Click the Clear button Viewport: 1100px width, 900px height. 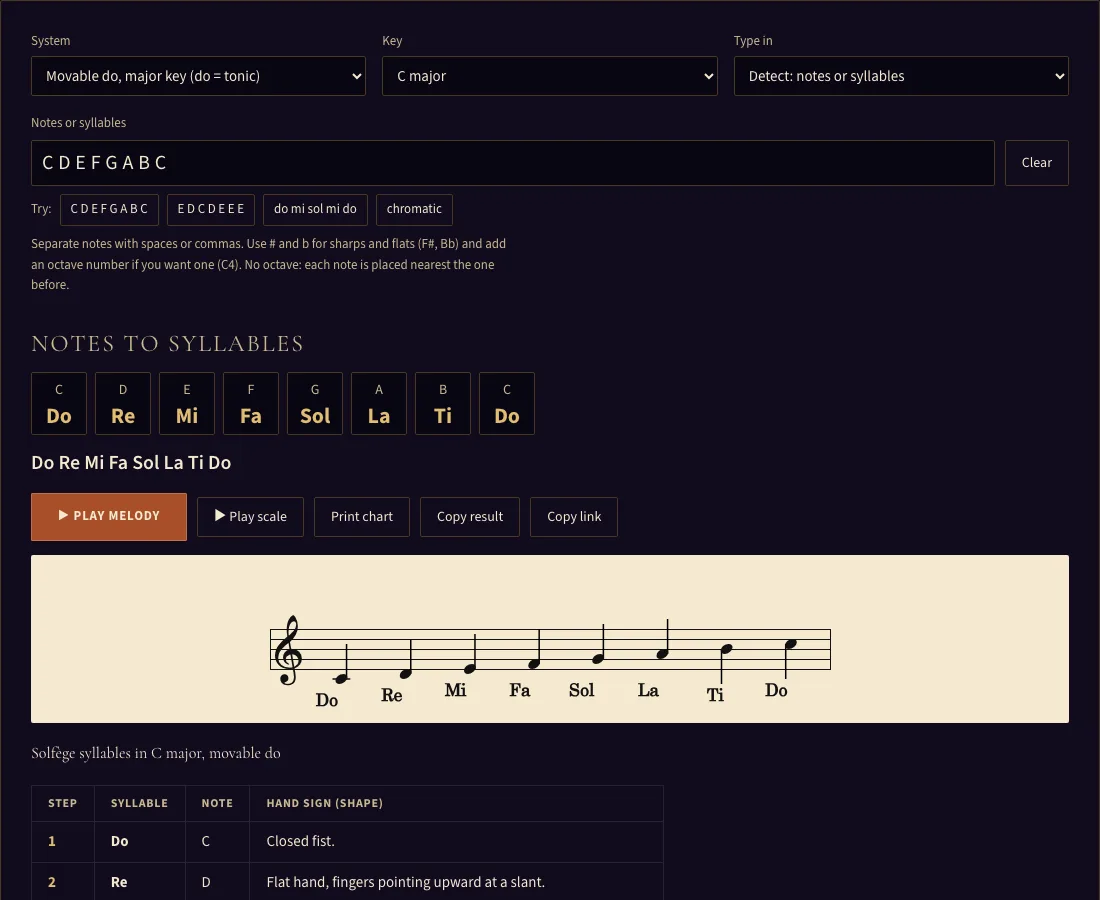1036,163
